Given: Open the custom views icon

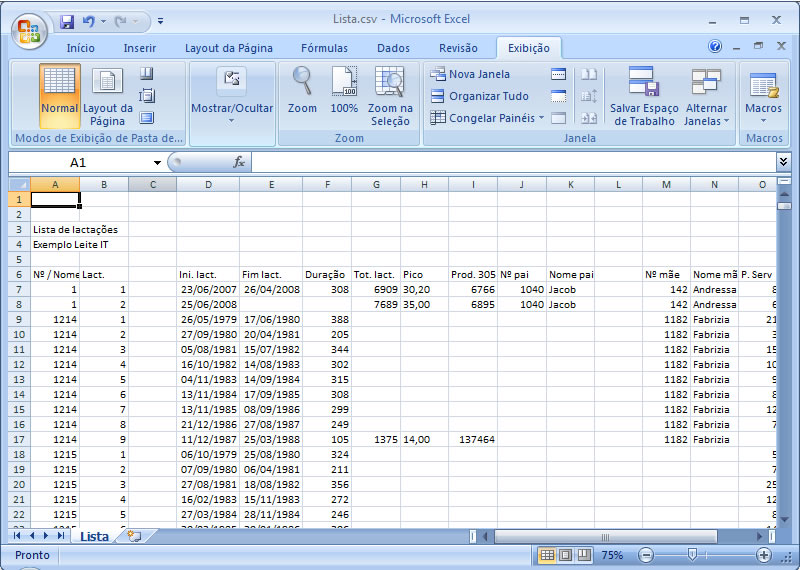Looking at the screenshot, I should [147, 95].
